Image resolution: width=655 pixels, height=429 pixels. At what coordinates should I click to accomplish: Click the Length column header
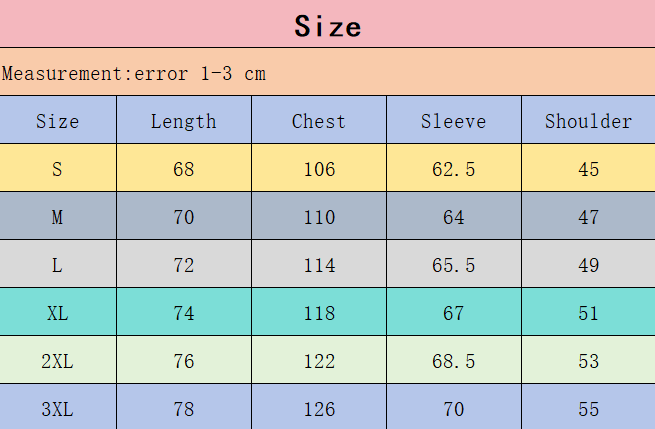point(183,121)
